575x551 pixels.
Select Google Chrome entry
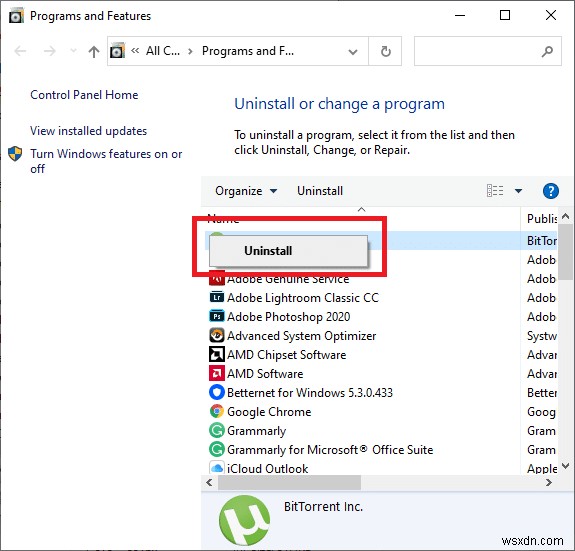[x=269, y=412]
